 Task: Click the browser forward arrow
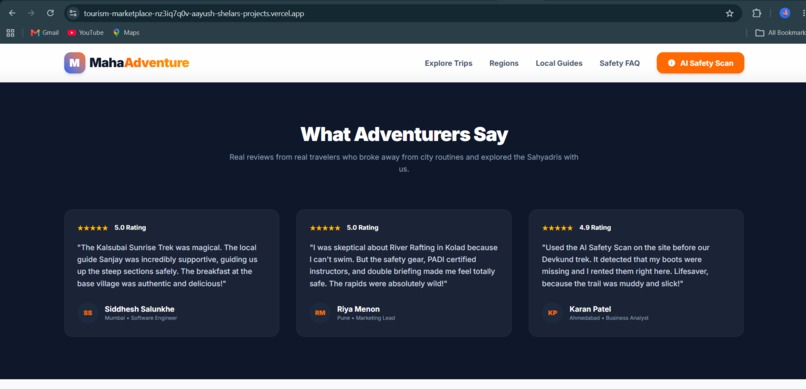coord(31,13)
